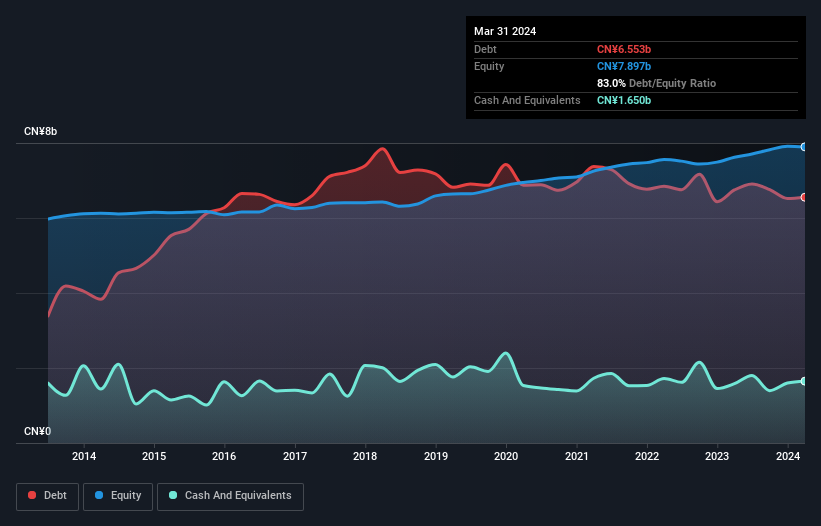The width and height of the screenshot is (821, 526).
Task: Click the 2018 x-axis label
Action: click(365, 456)
